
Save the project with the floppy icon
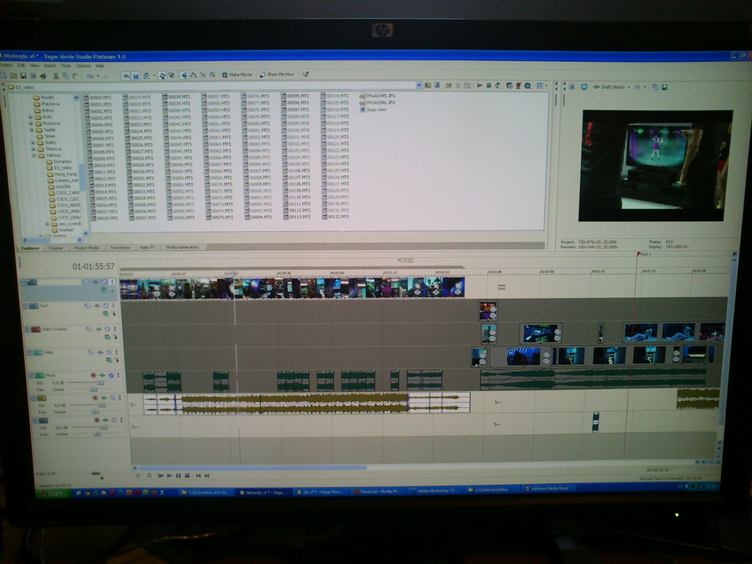point(24,76)
